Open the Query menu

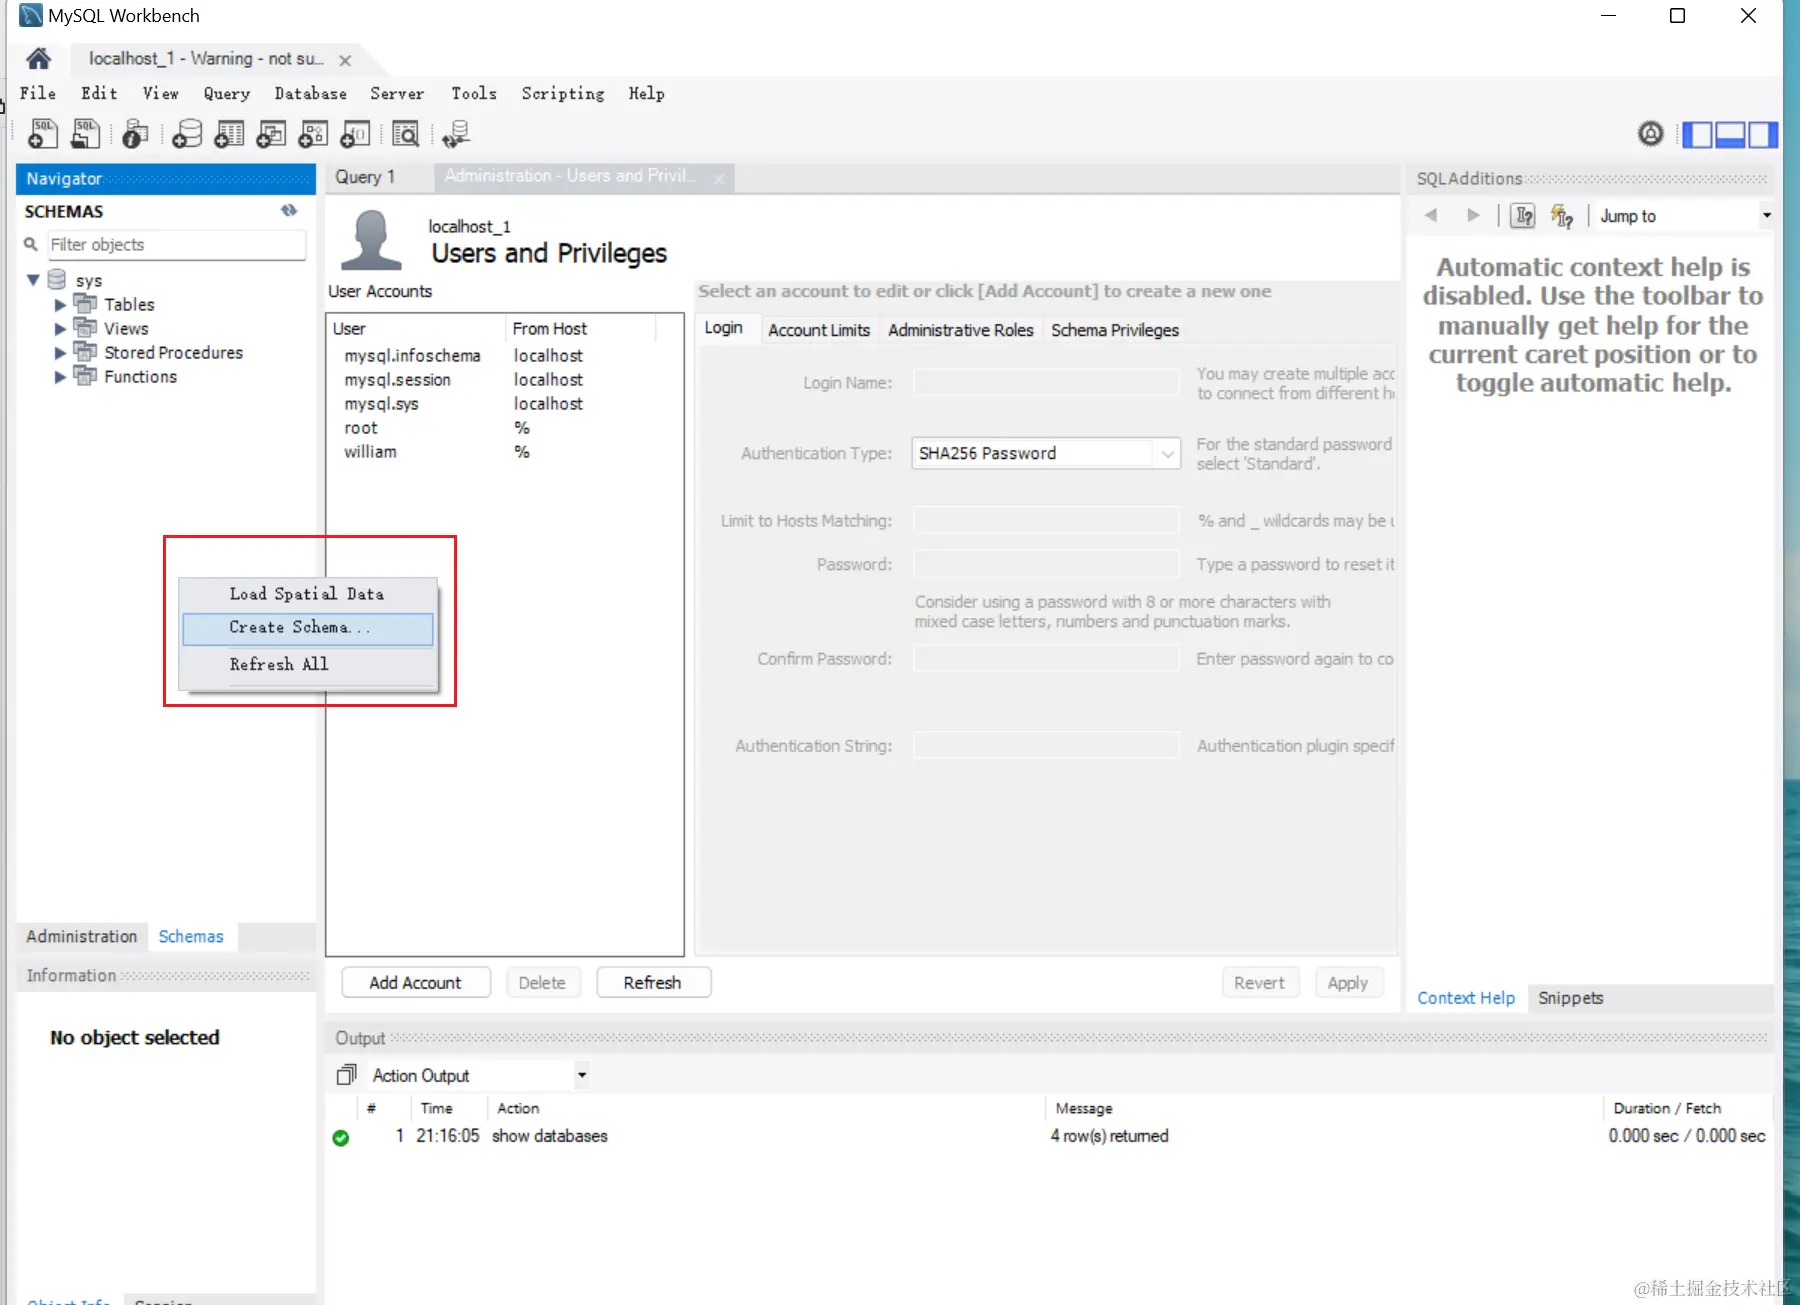227,93
